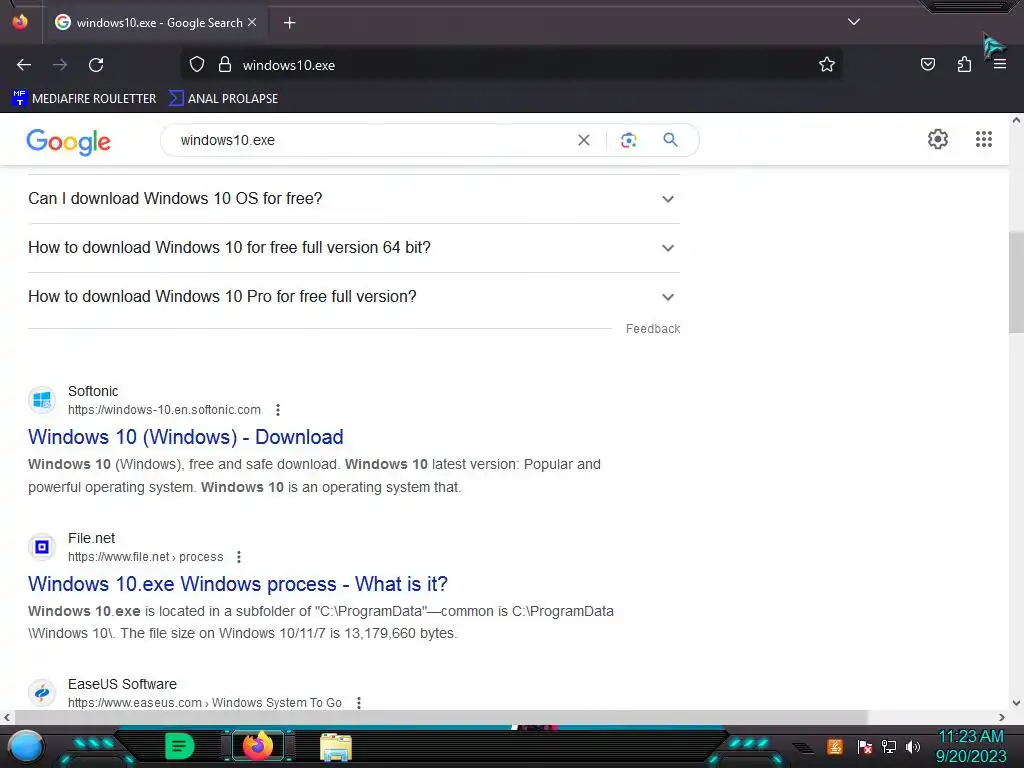Click the scroll down arrow

point(1016,703)
